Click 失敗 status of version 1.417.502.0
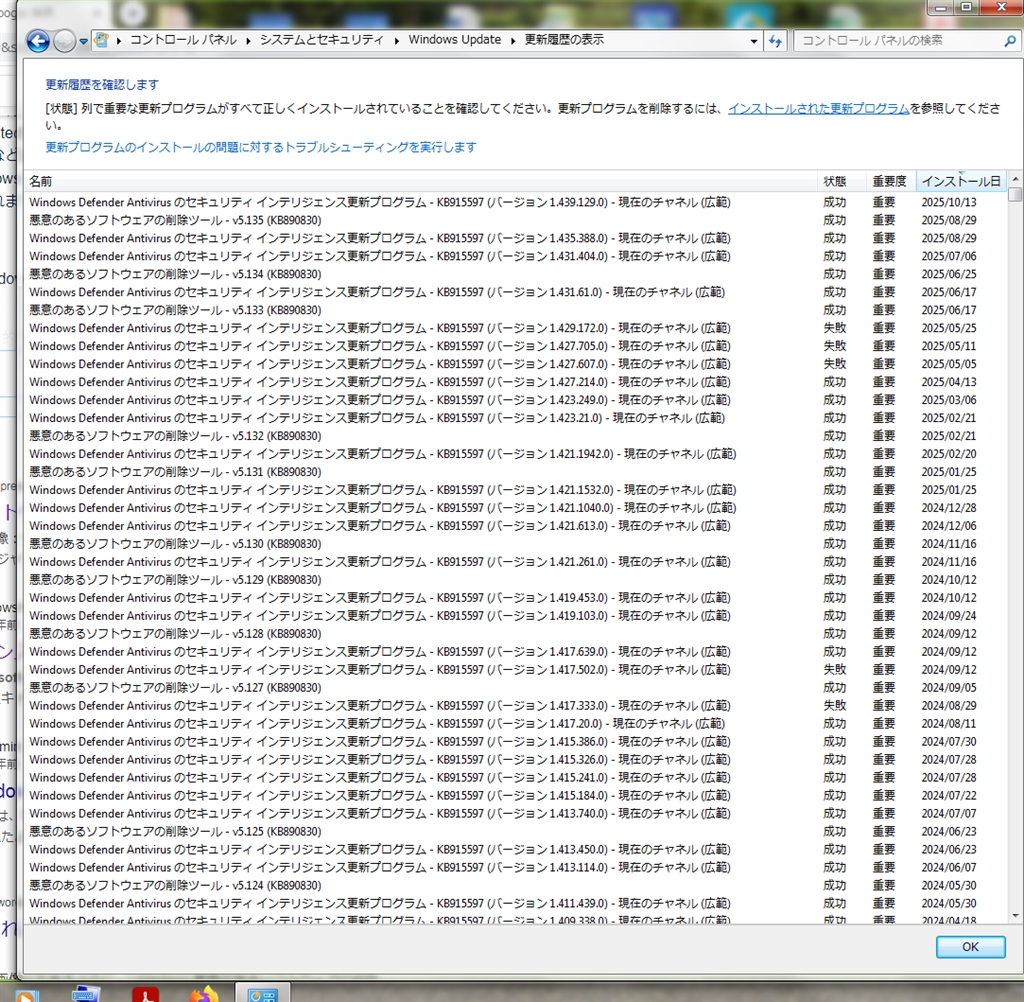The image size is (1024, 1002). [835, 670]
